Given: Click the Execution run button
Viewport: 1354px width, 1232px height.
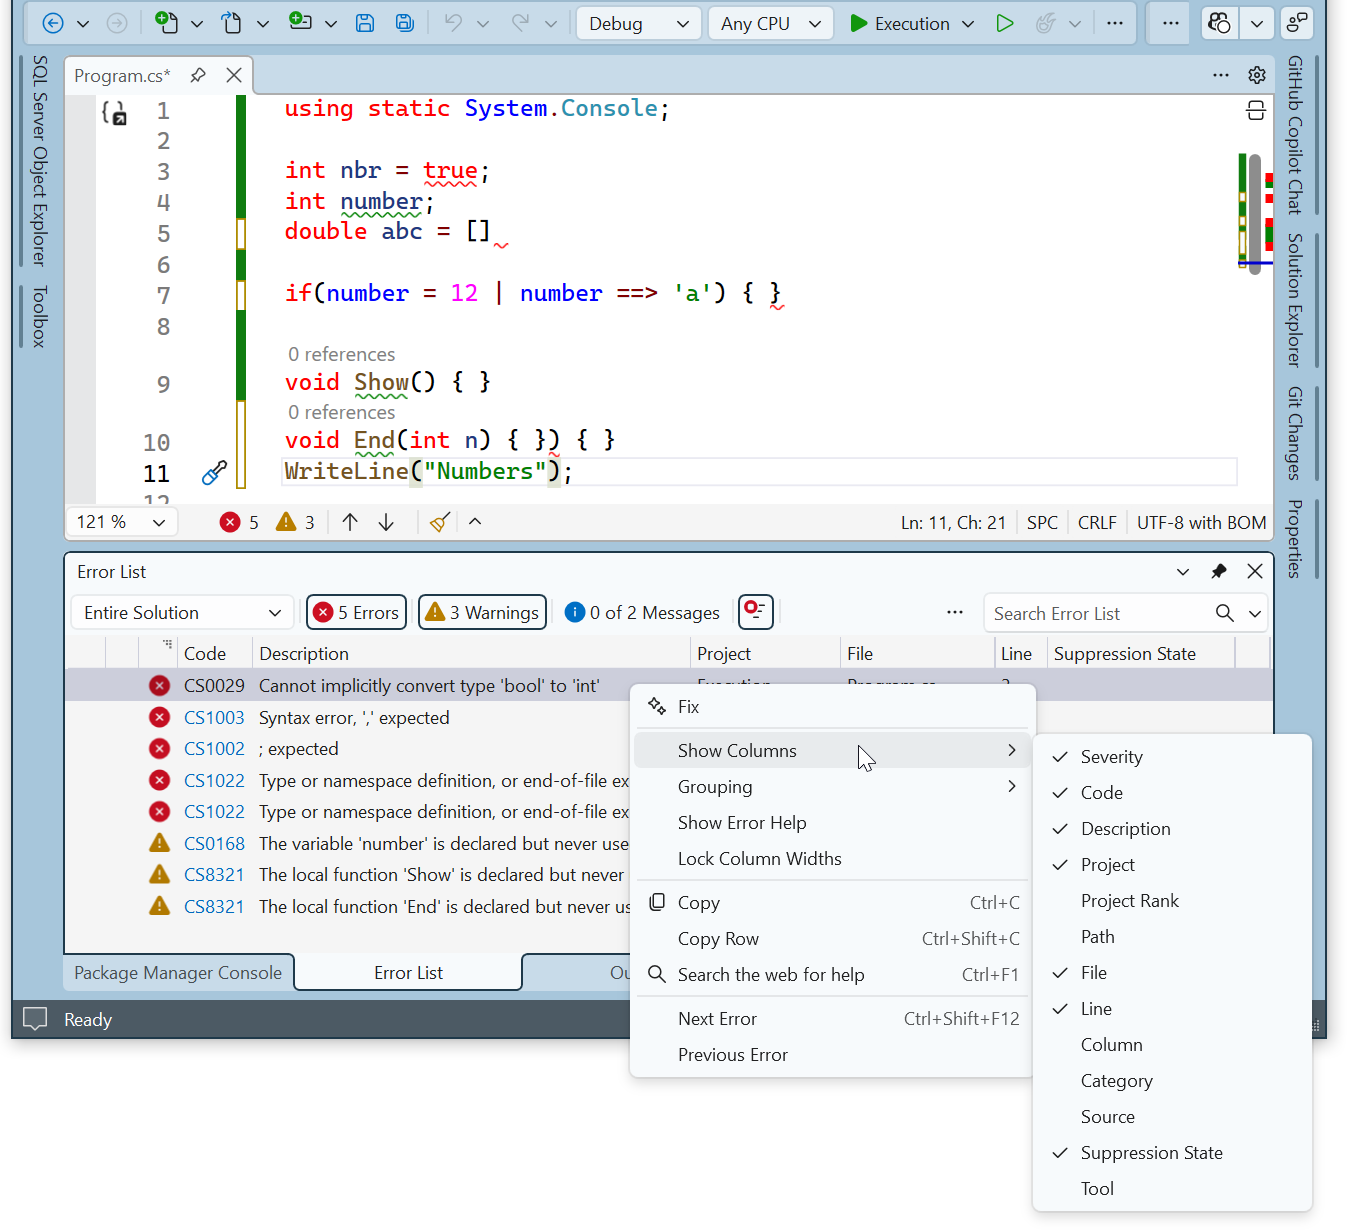Looking at the screenshot, I should 899,23.
